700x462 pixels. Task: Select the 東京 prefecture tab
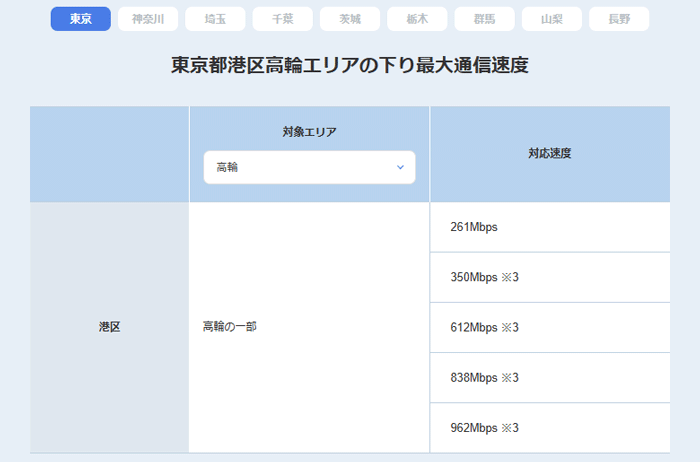[80, 19]
